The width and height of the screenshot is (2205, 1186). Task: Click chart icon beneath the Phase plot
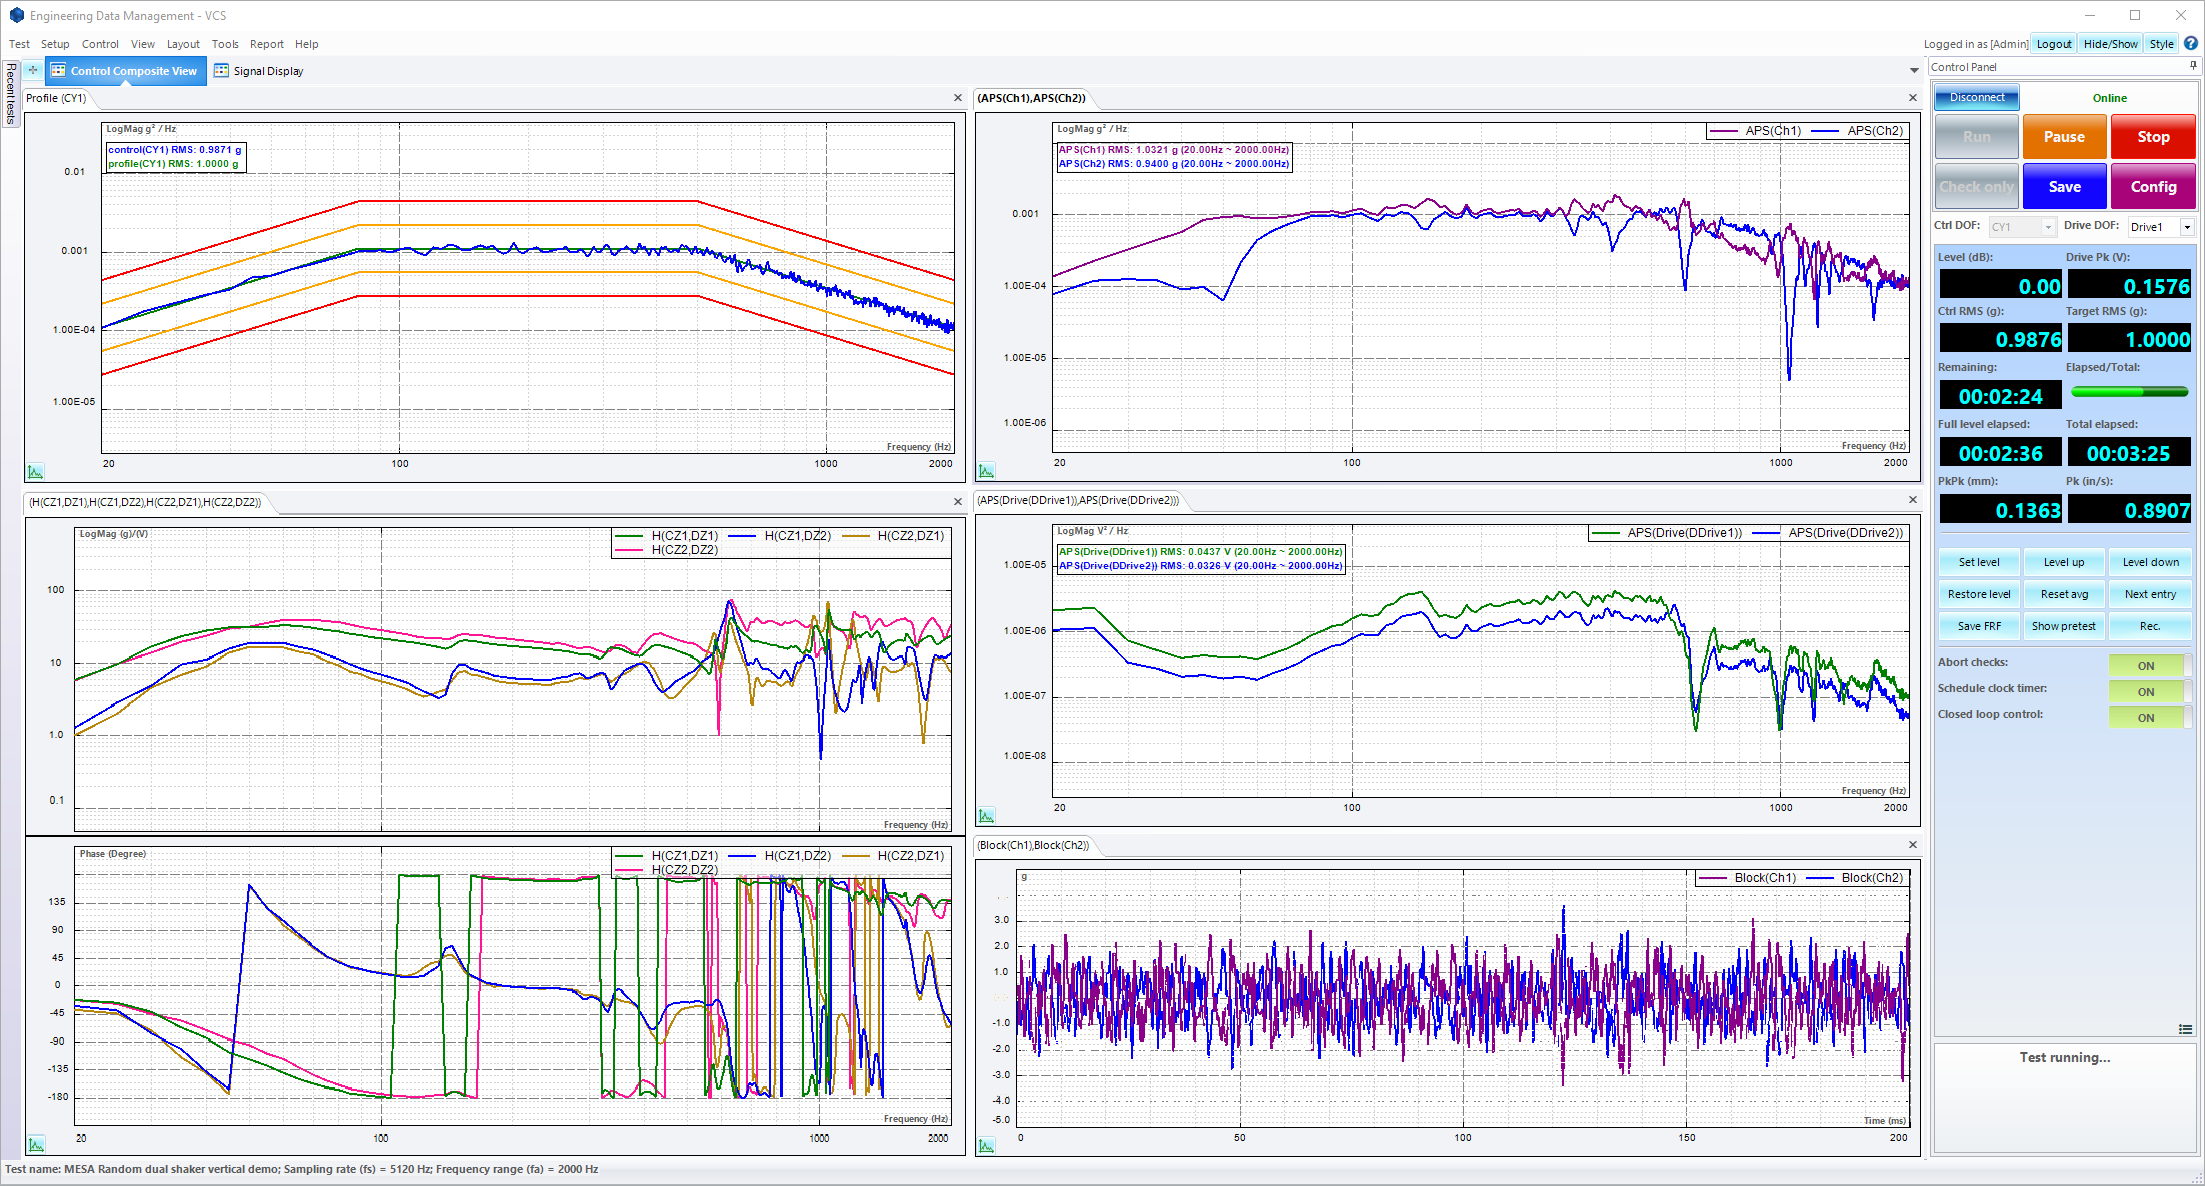tap(36, 1144)
